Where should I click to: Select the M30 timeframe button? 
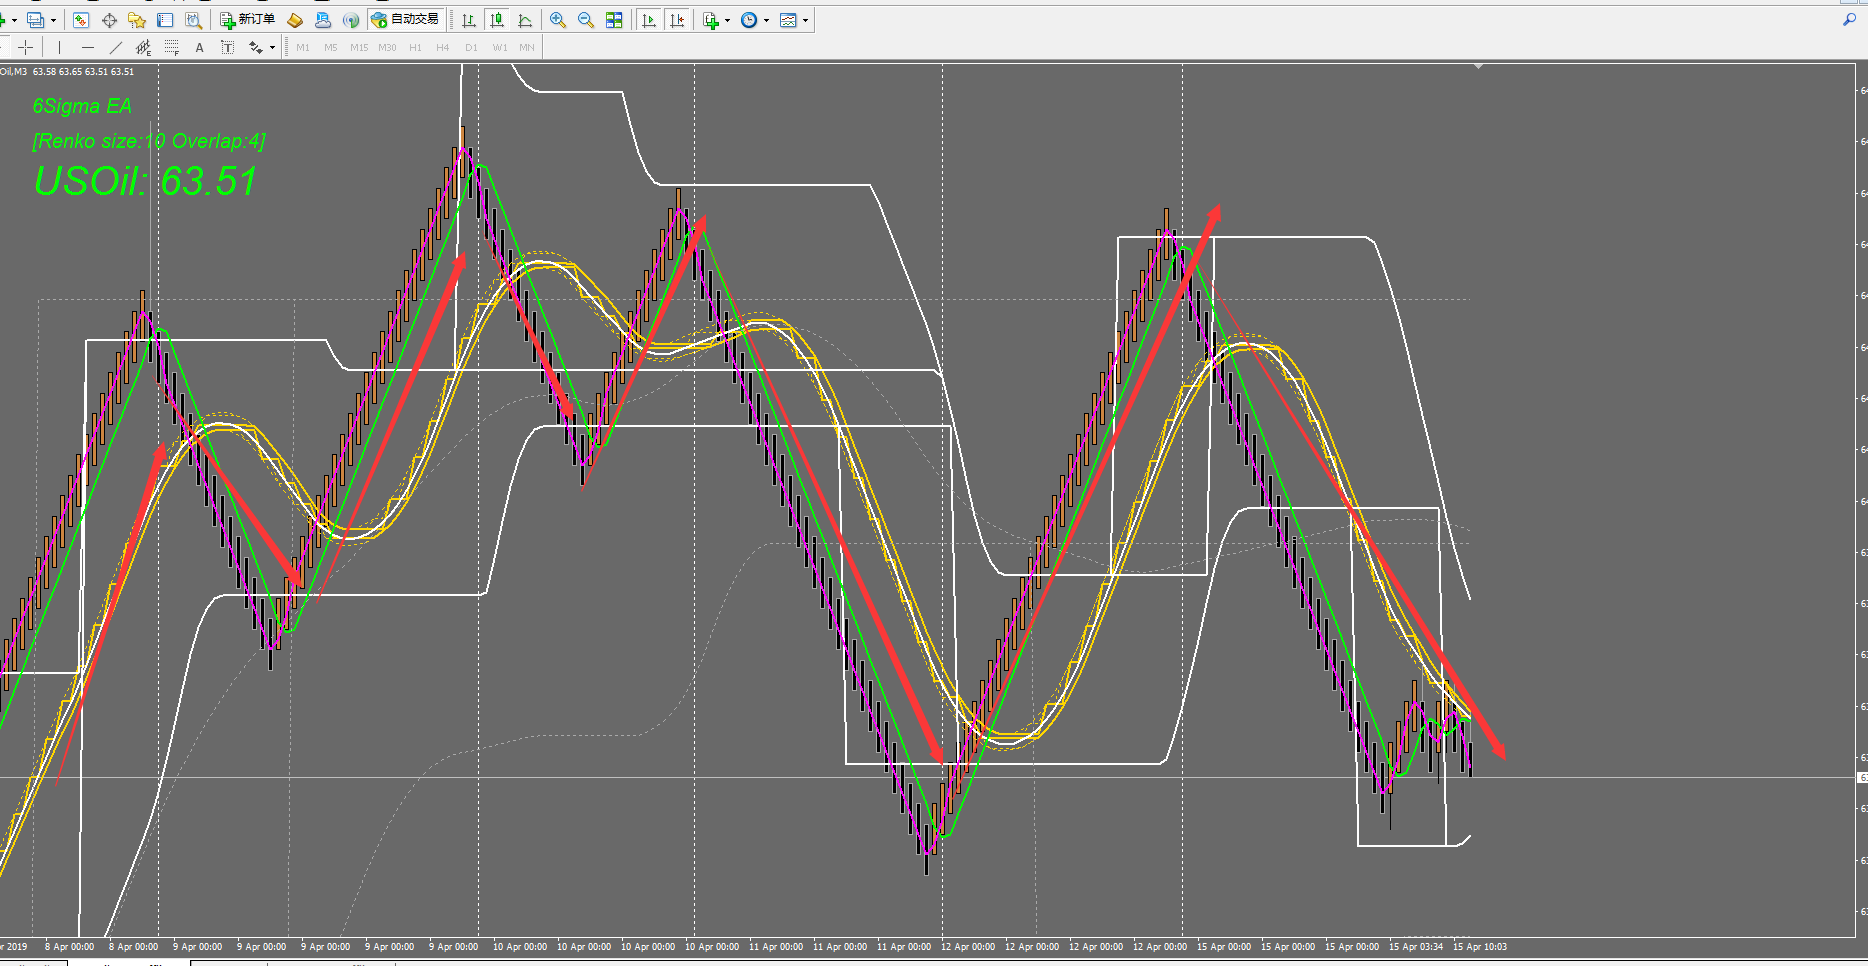pos(387,47)
